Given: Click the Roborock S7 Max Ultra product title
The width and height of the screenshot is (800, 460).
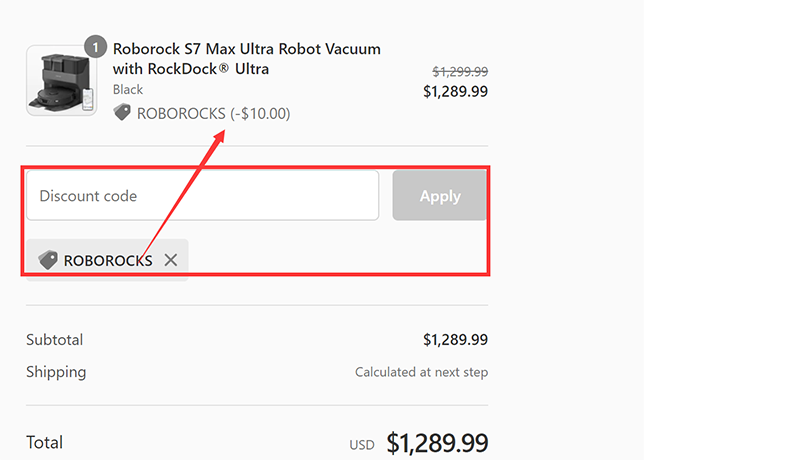Looking at the screenshot, I should (246, 59).
